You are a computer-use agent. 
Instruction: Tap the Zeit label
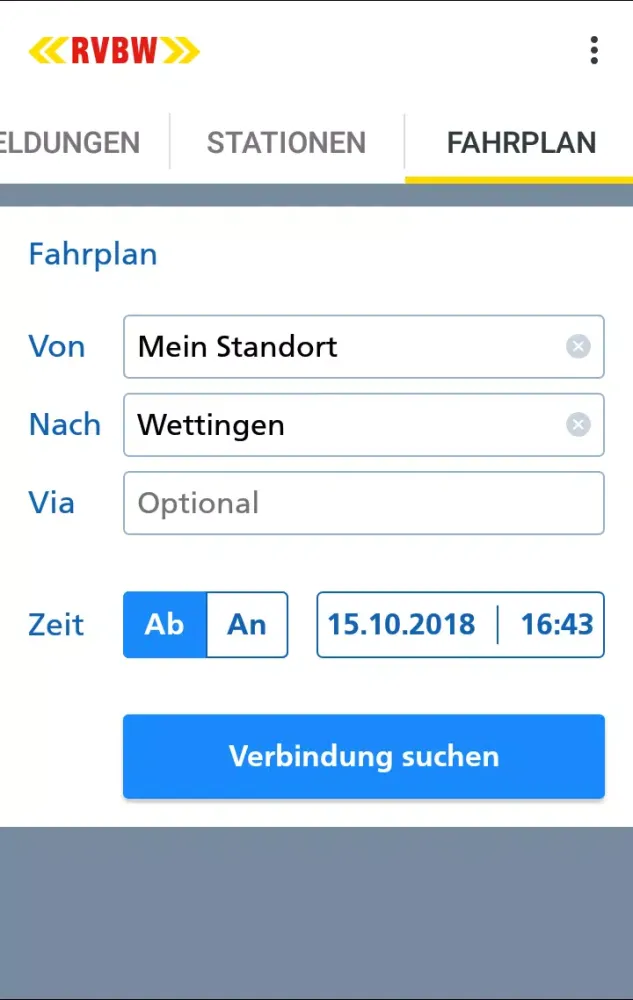click(x=56, y=626)
